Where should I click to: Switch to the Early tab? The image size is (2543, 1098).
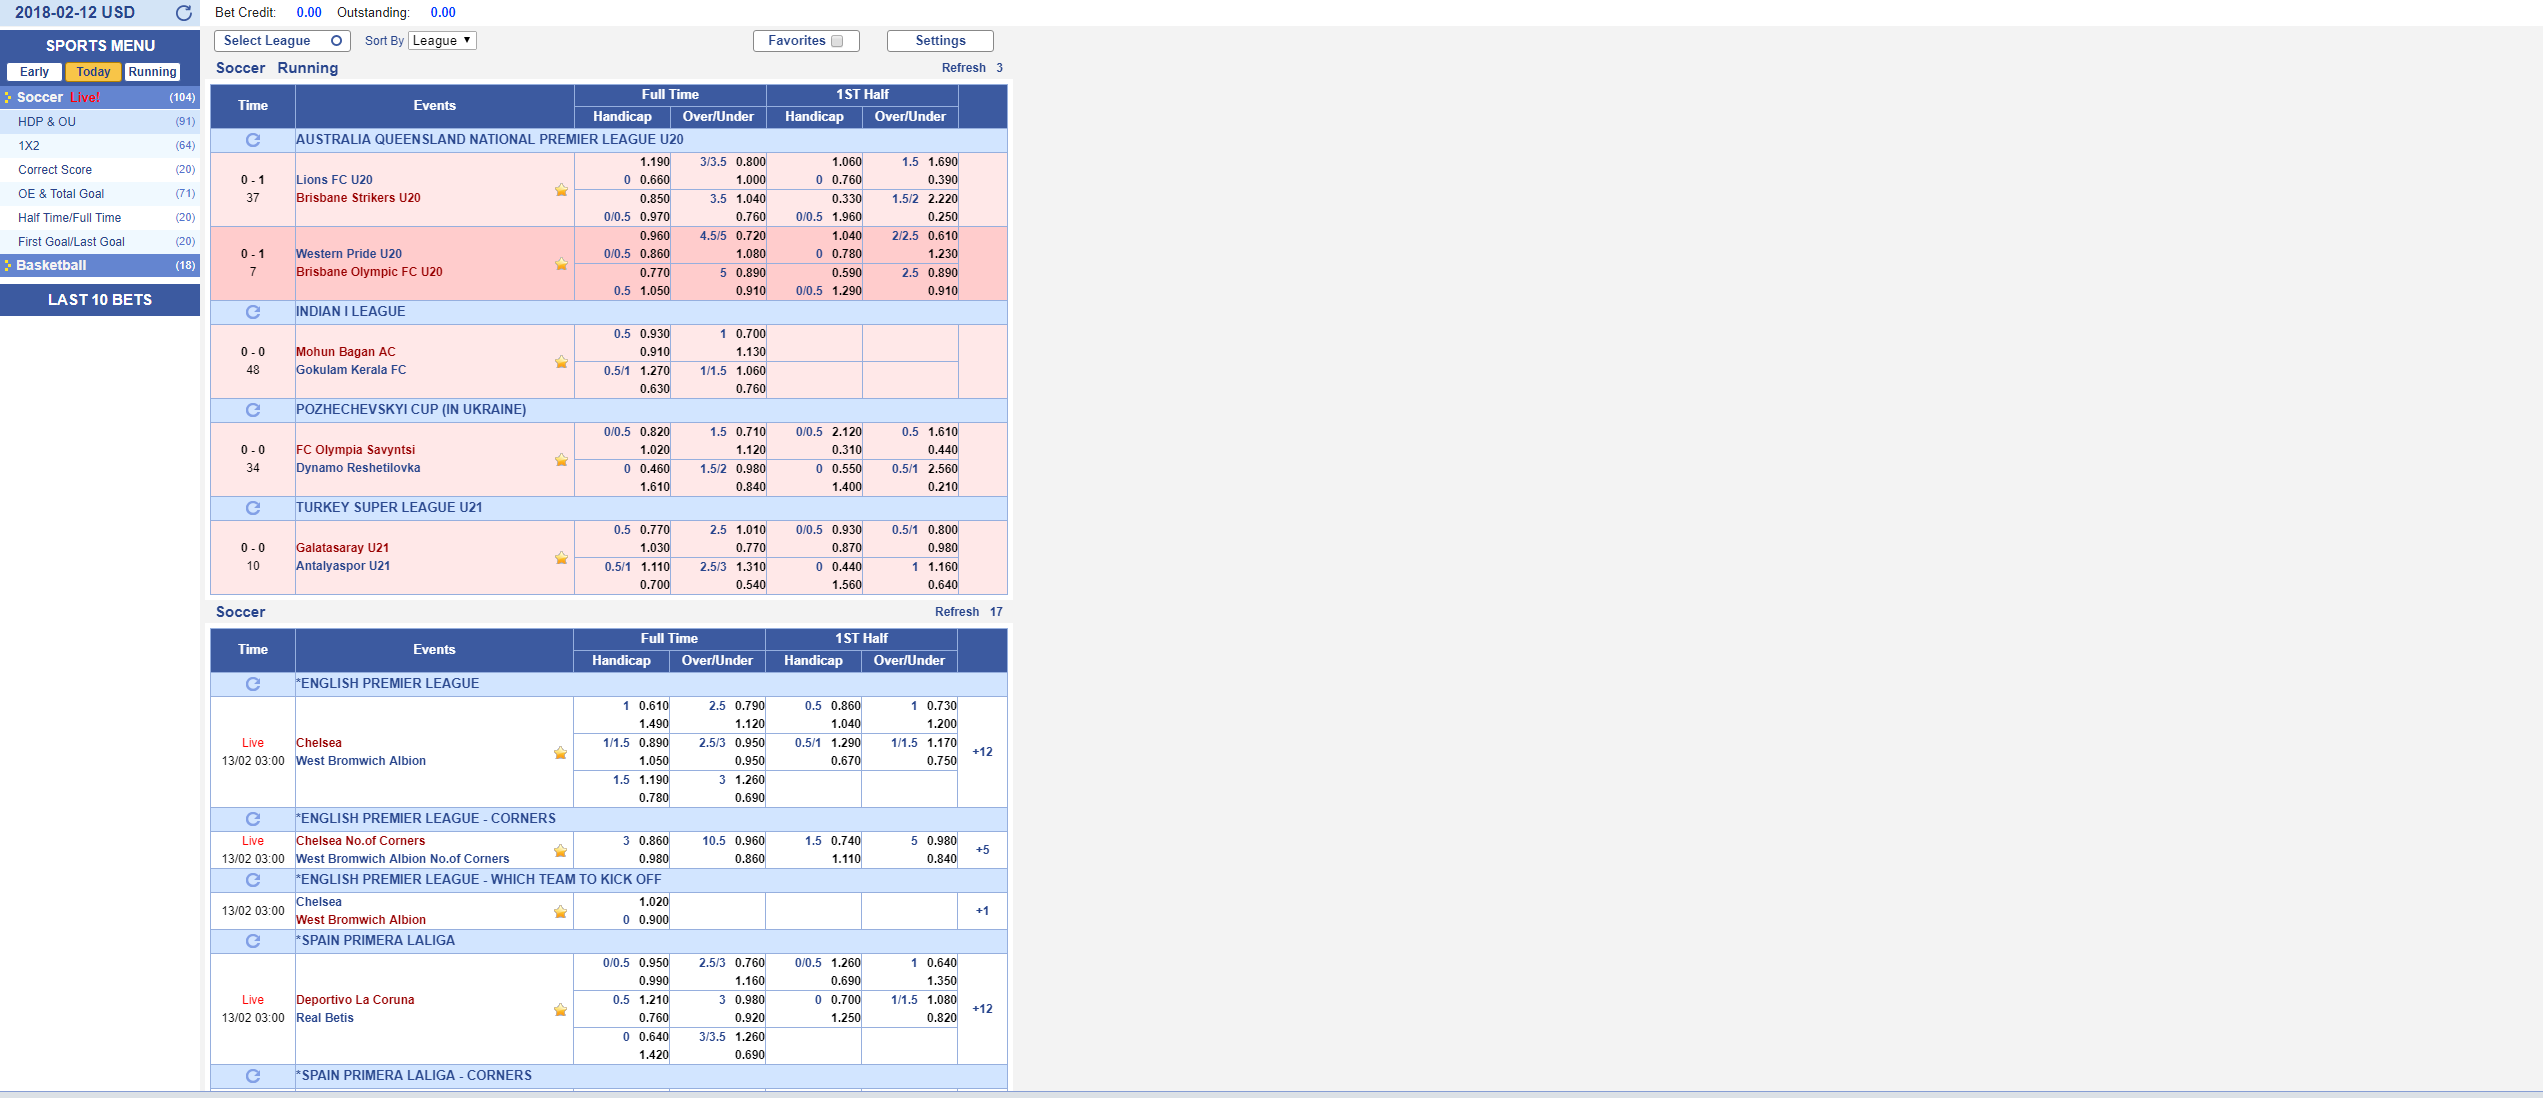pos(34,72)
